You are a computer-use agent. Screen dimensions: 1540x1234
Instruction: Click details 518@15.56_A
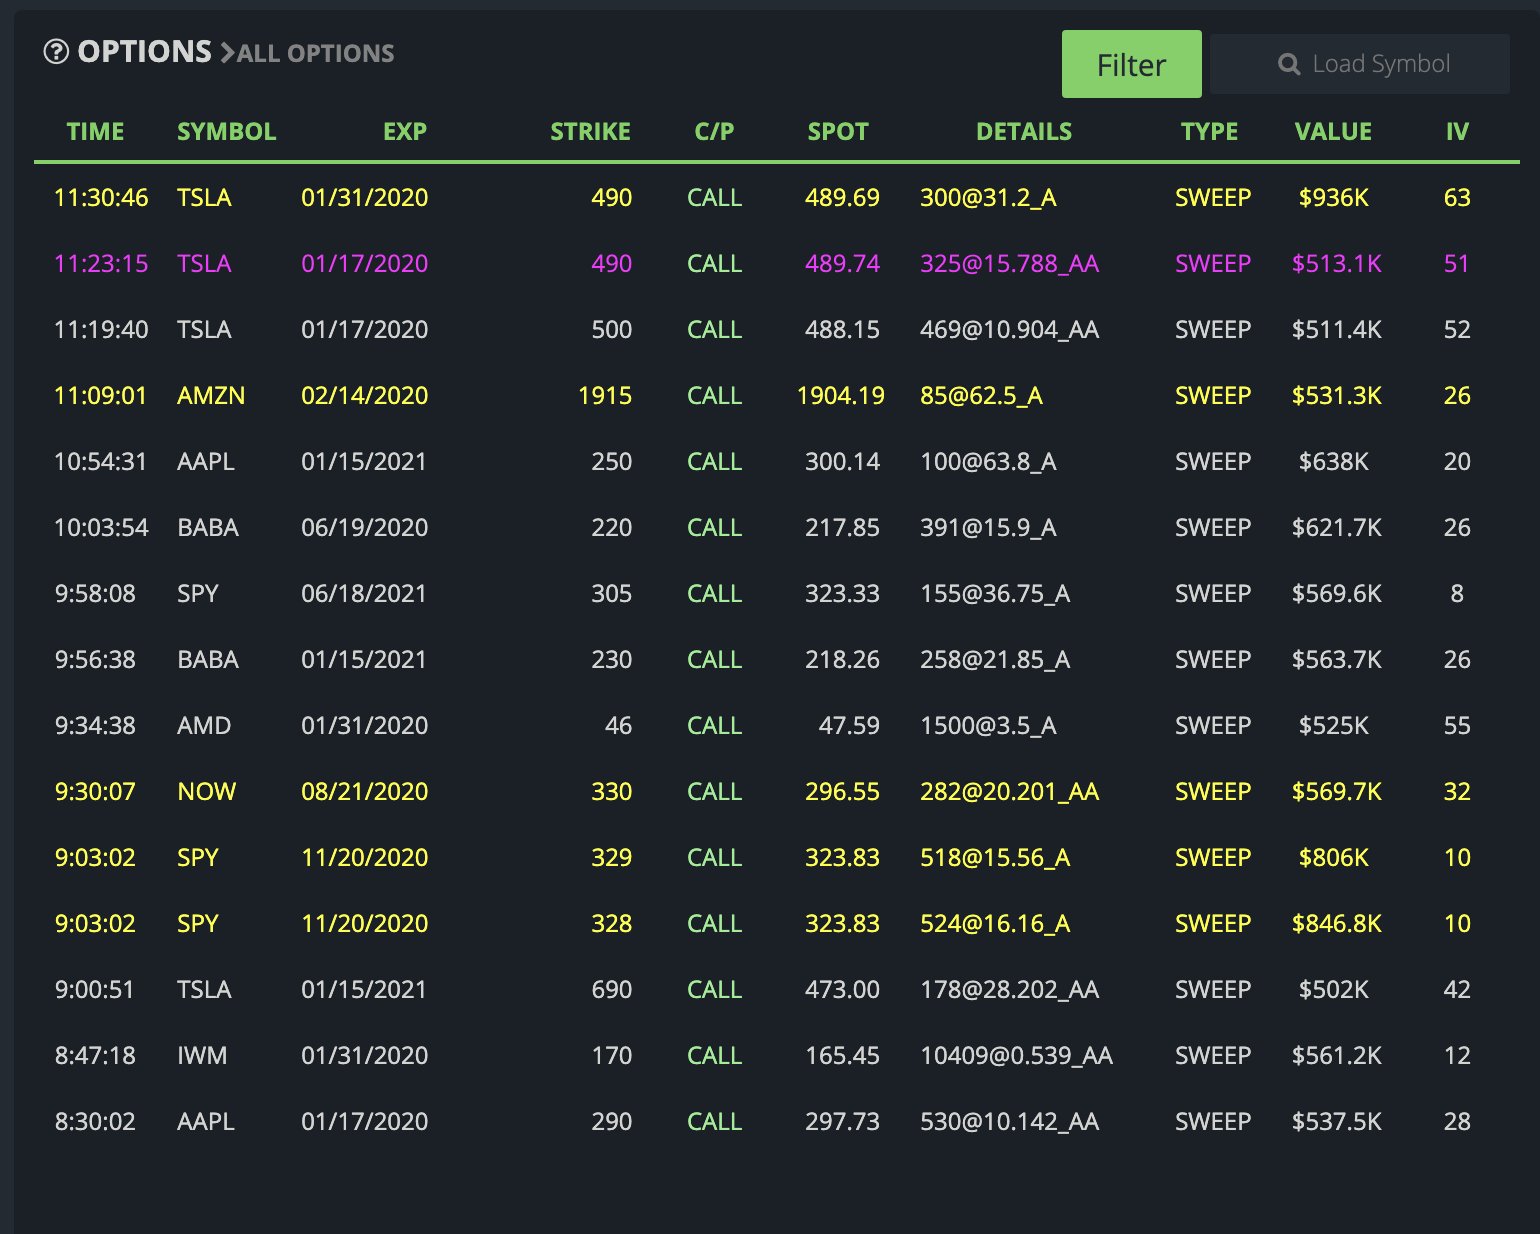coord(995,857)
